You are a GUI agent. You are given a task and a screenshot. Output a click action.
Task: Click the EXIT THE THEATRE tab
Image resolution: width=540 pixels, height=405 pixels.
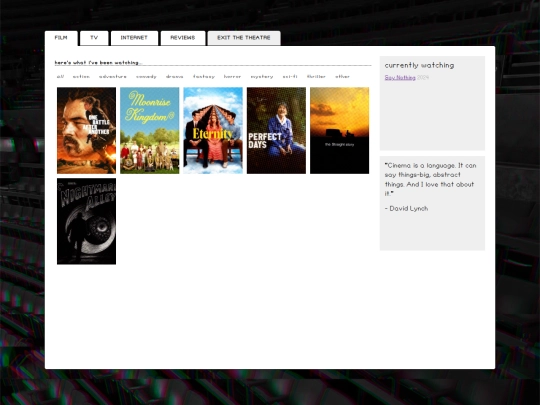pos(244,38)
